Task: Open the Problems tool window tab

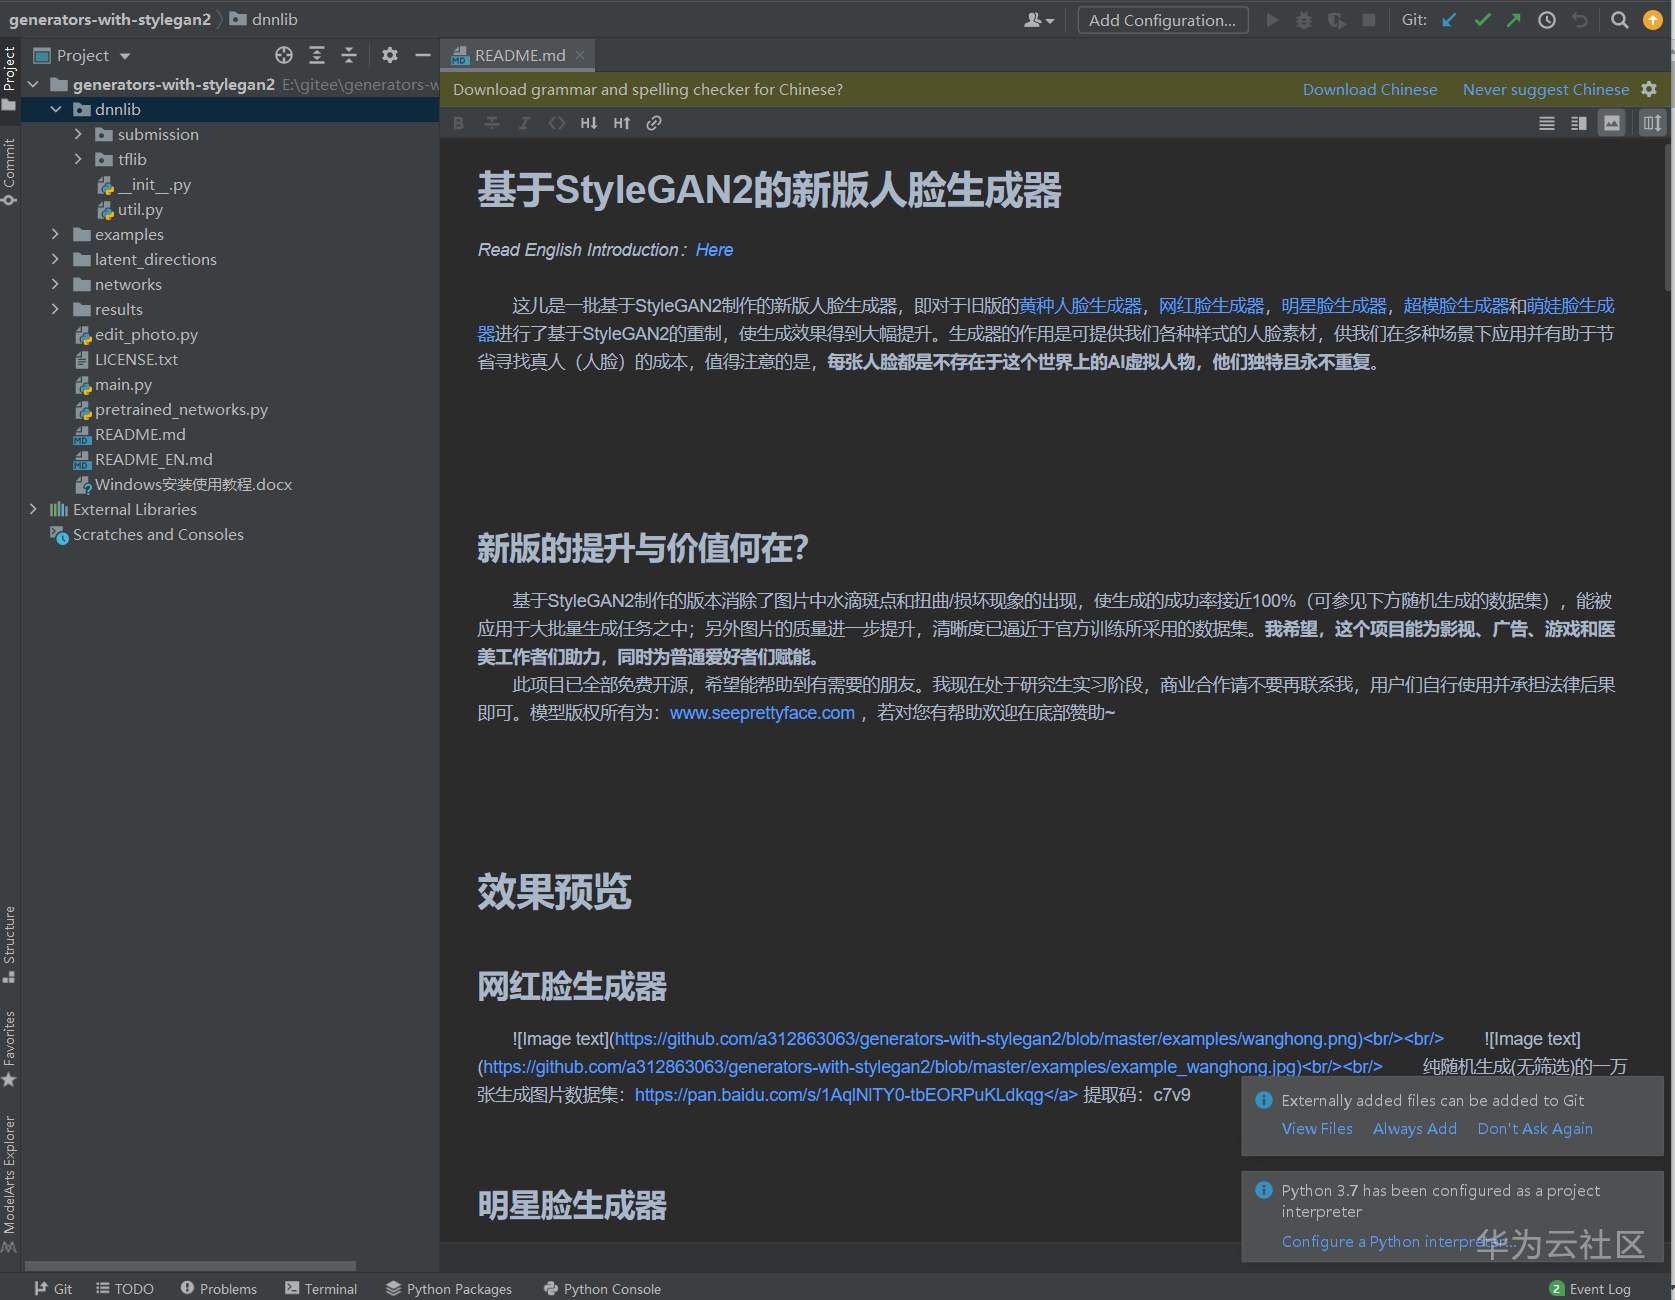Action: click(x=219, y=1288)
